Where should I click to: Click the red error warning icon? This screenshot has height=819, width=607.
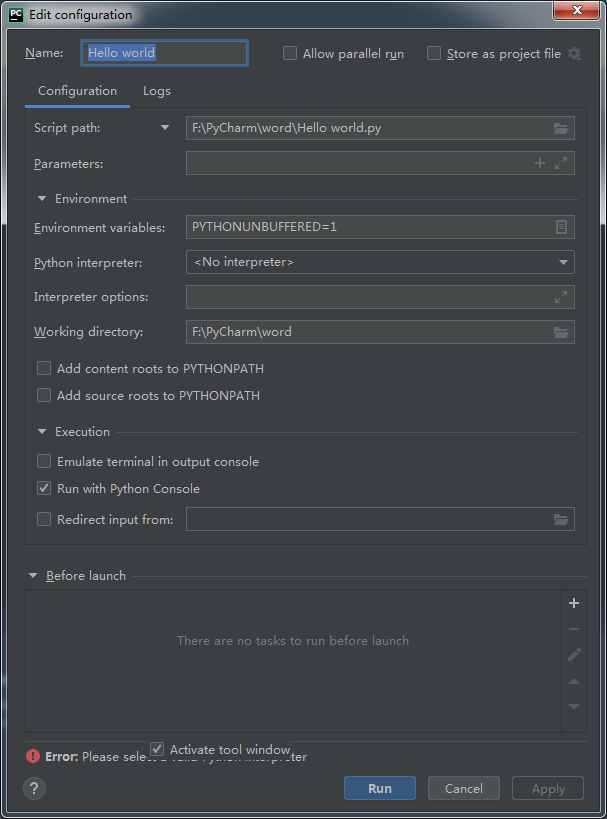[x=33, y=756]
